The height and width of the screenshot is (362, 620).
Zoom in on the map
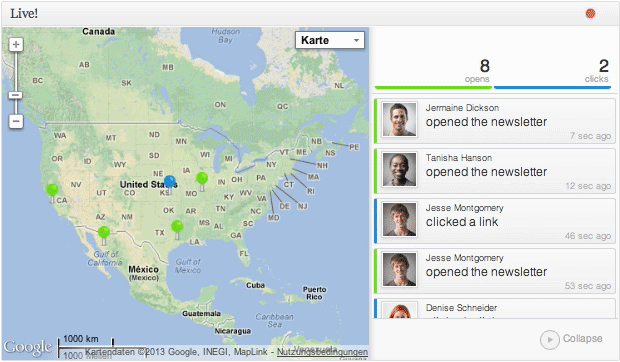click(x=16, y=44)
